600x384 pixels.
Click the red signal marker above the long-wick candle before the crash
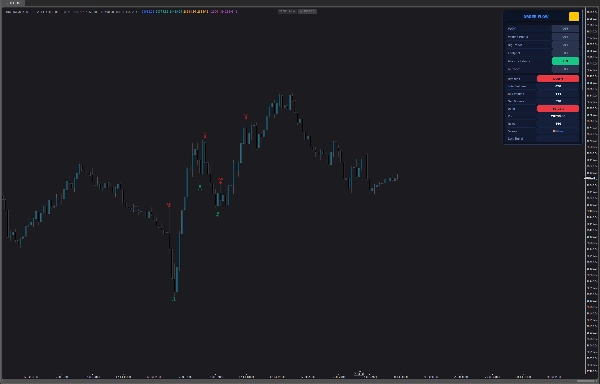click(x=169, y=205)
